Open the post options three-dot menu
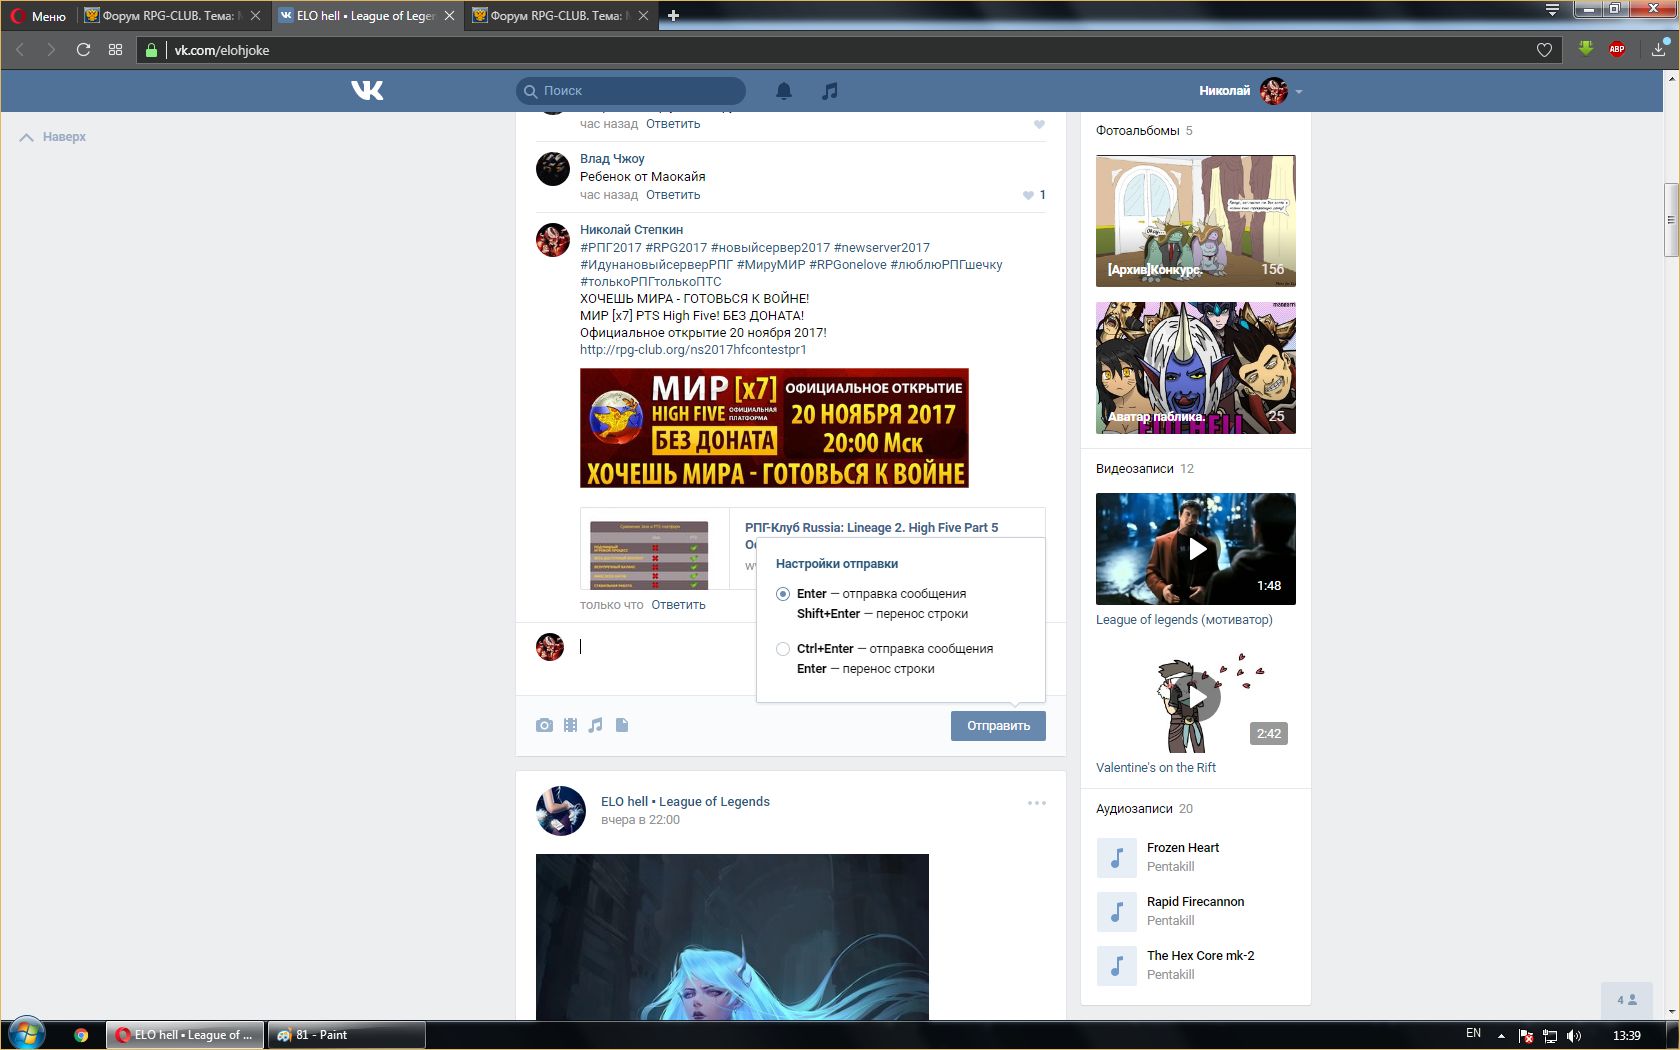This screenshot has width=1680, height=1050. pyautogui.click(x=1037, y=803)
